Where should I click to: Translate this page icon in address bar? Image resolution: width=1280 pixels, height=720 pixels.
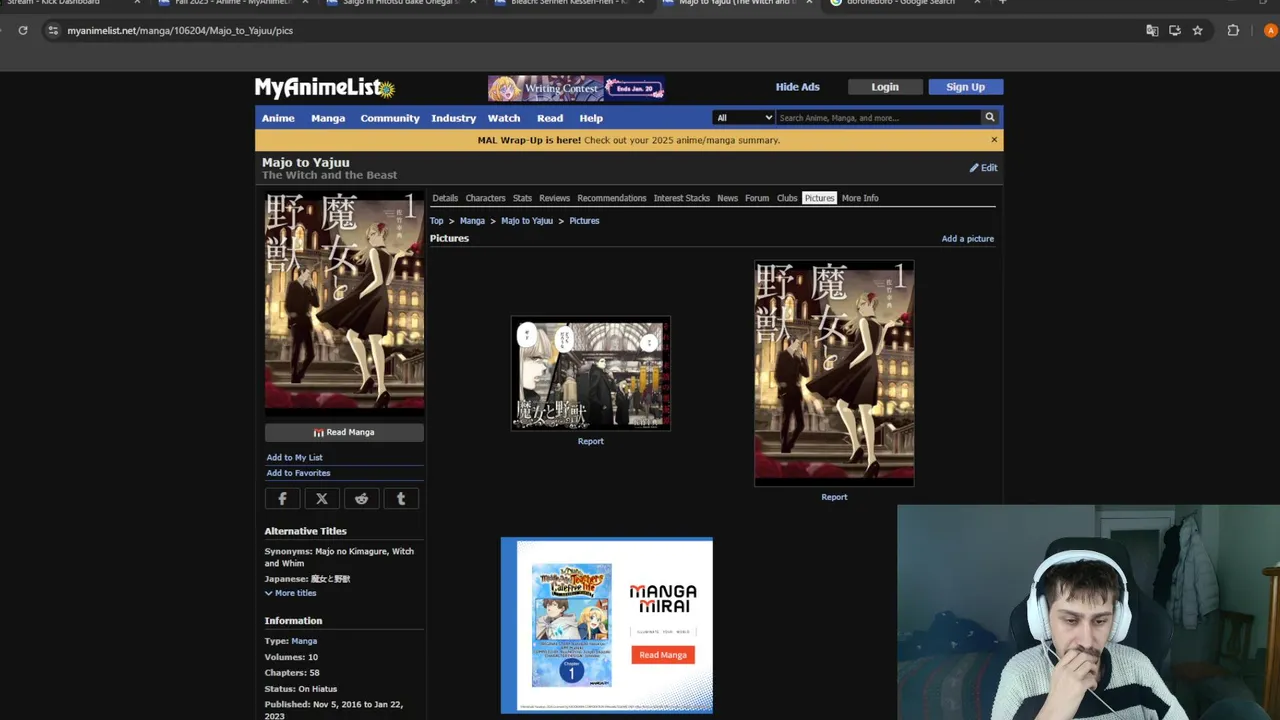1152,30
